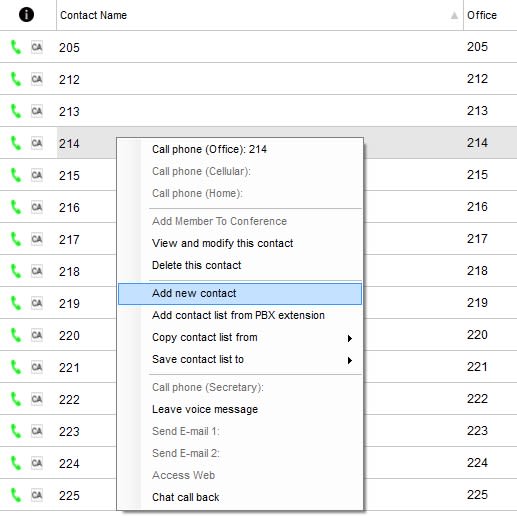Screen dimensions: 517x516
Task: Click green phone icon for contact 221
Action: (16, 367)
